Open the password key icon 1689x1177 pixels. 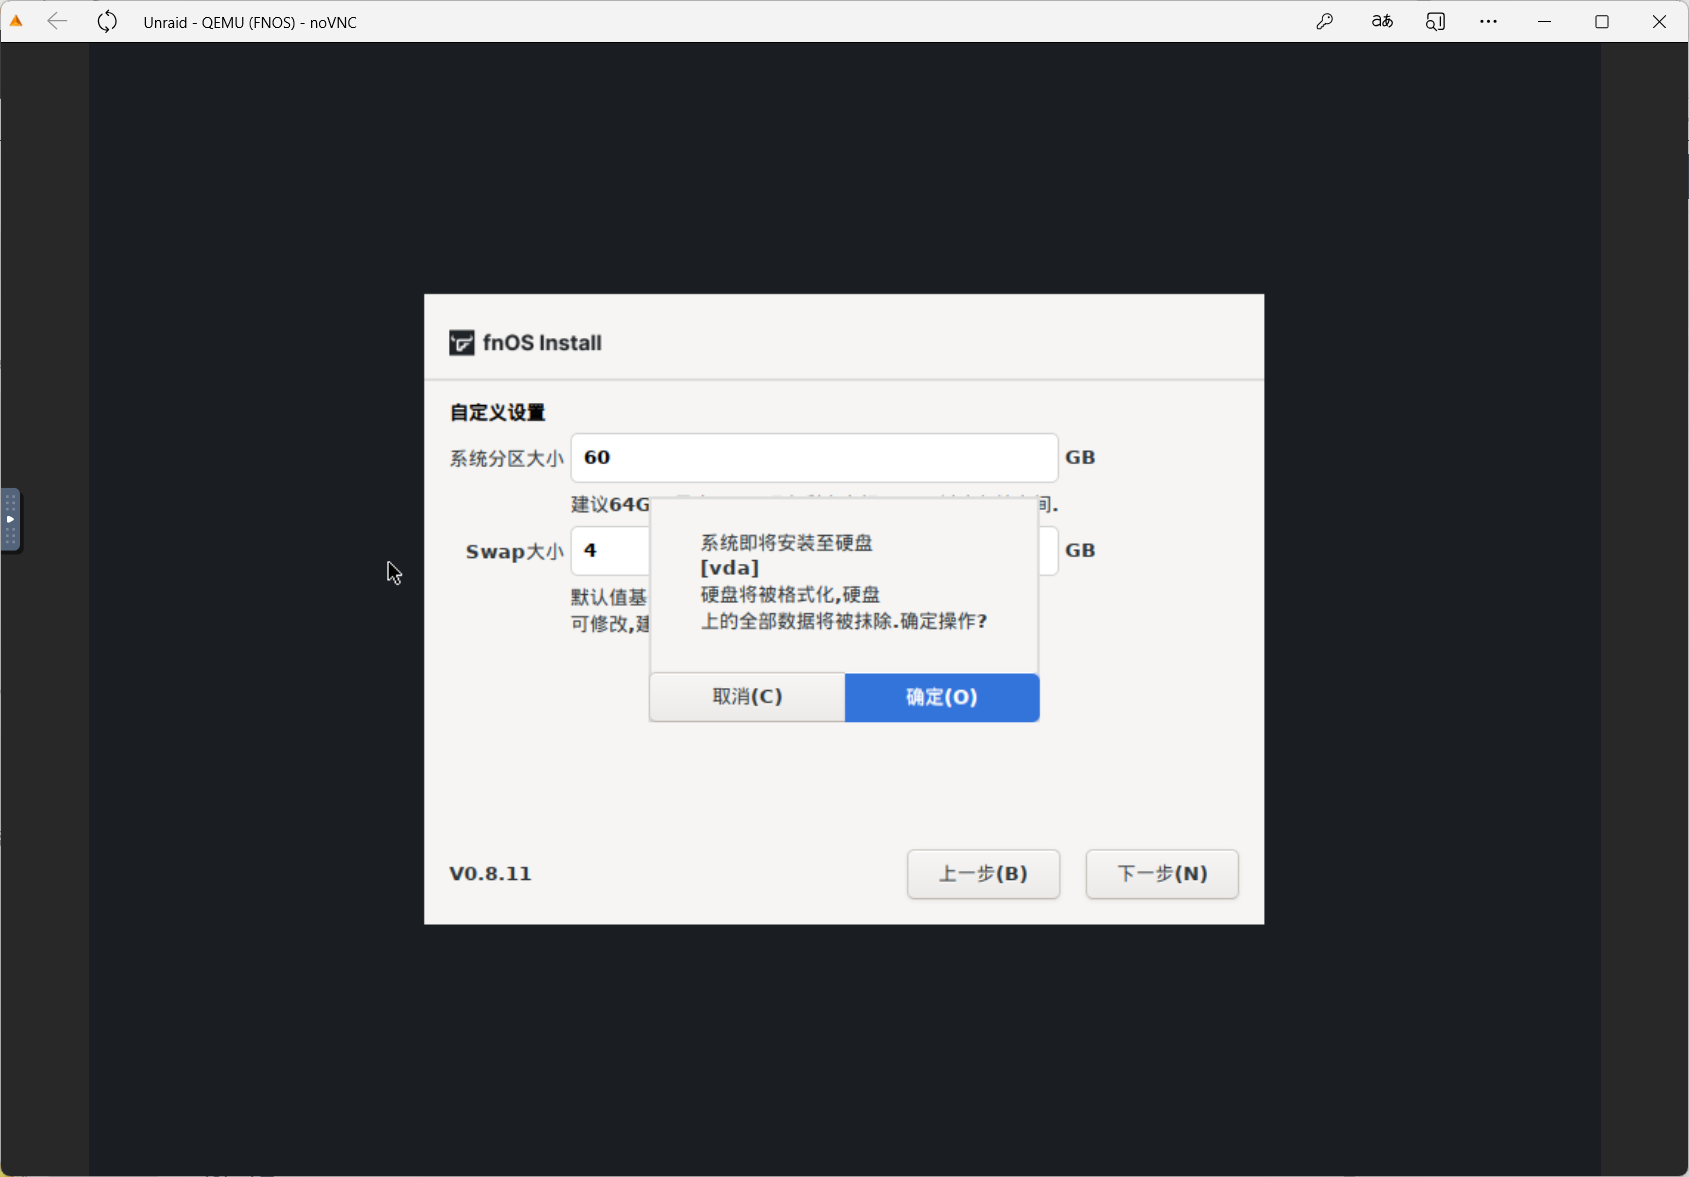tap(1325, 21)
